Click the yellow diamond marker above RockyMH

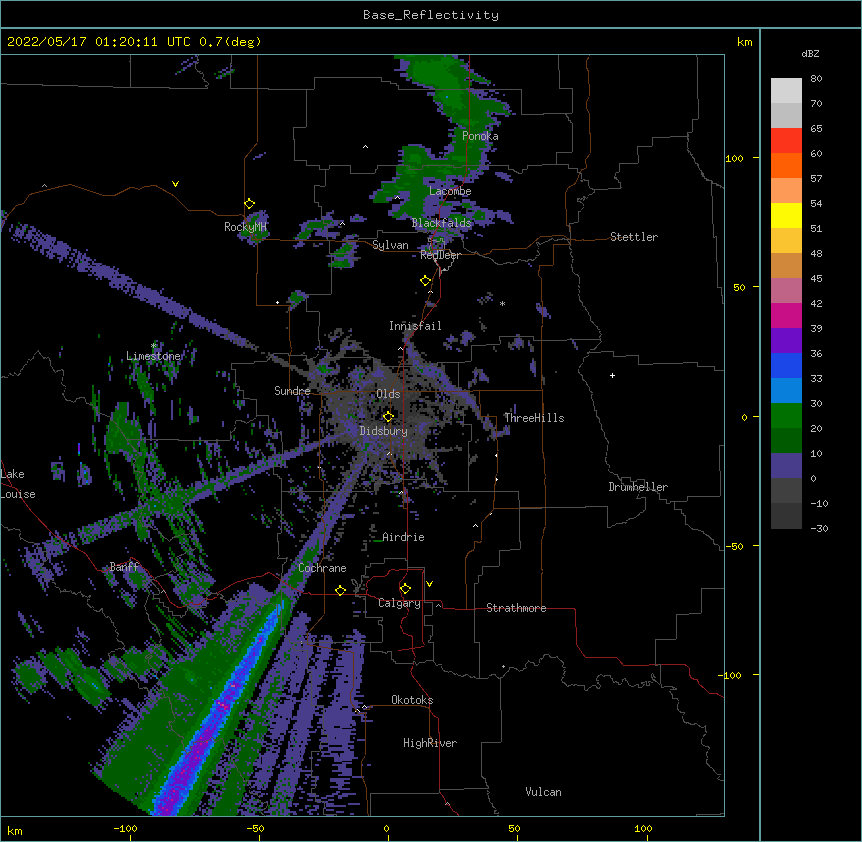(249, 204)
